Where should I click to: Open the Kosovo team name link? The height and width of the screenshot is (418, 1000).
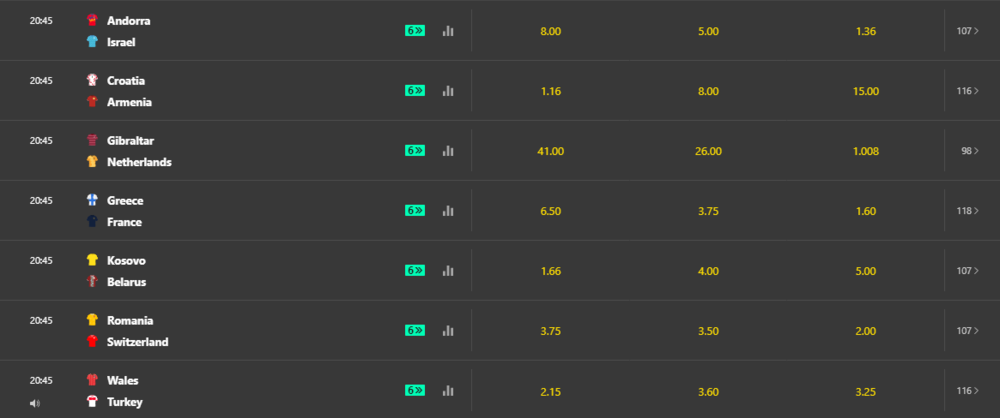point(126,260)
